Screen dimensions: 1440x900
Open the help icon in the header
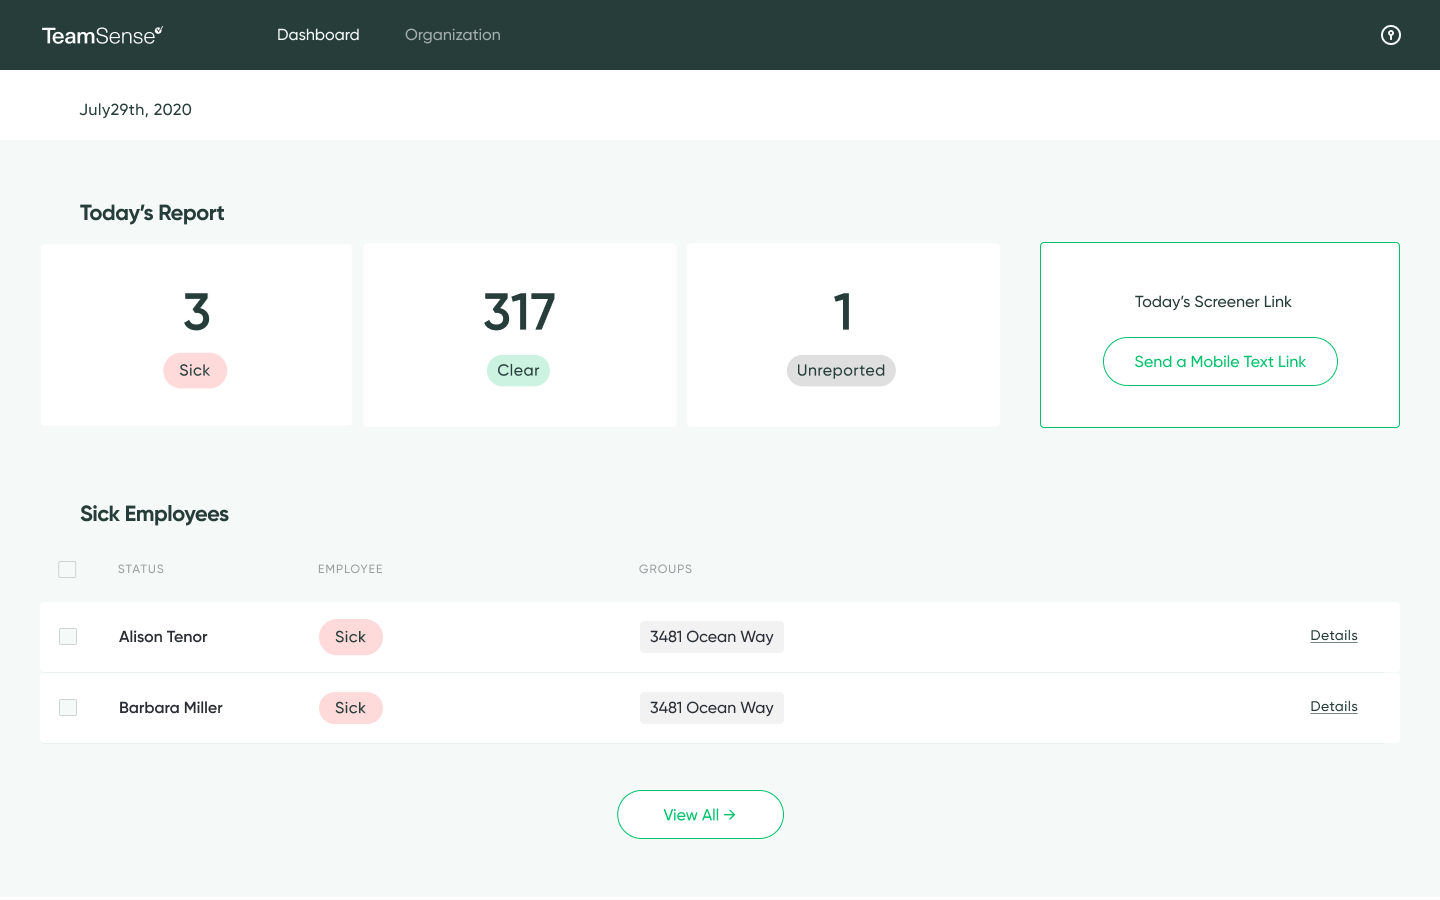(x=1390, y=35)
